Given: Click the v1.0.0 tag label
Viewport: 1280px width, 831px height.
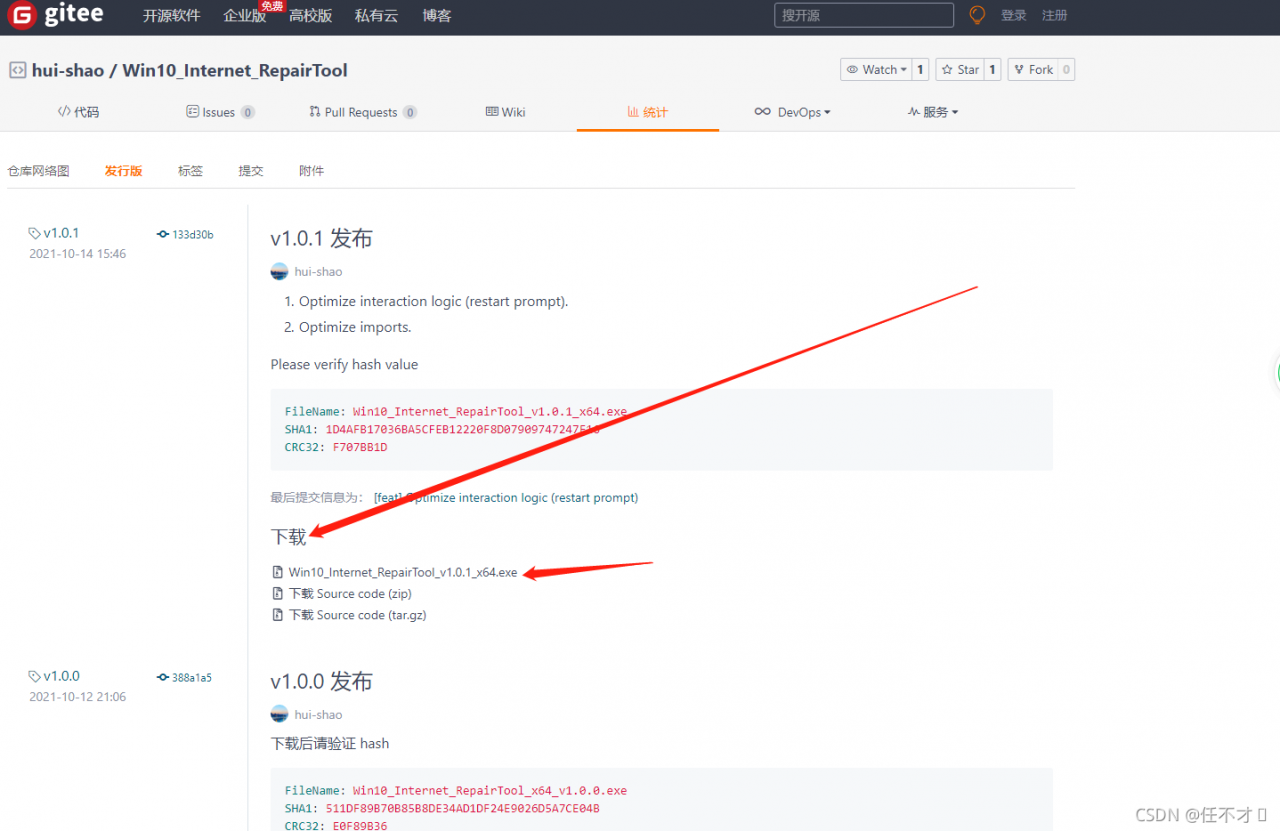Looking at the screenshot, I should tap(61, 676).
